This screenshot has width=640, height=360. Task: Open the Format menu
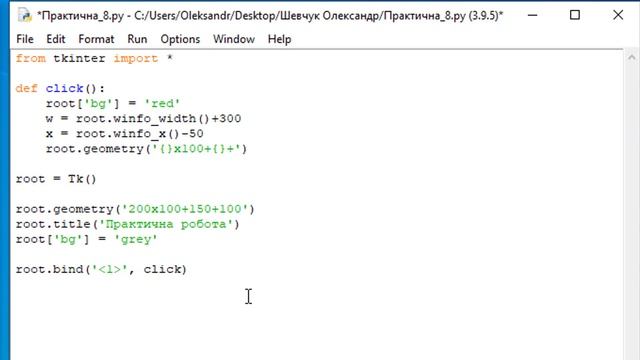[x=96, y=39]
